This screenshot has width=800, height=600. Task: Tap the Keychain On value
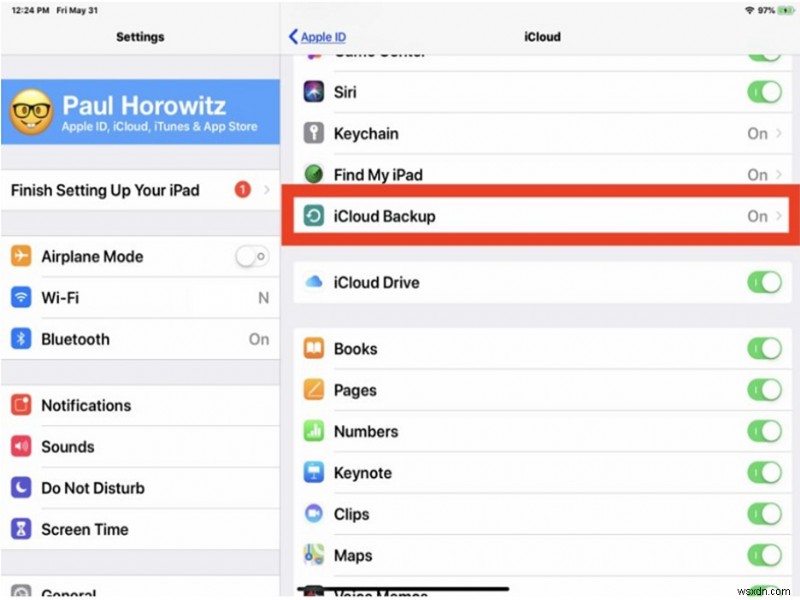tap(757, 134)
